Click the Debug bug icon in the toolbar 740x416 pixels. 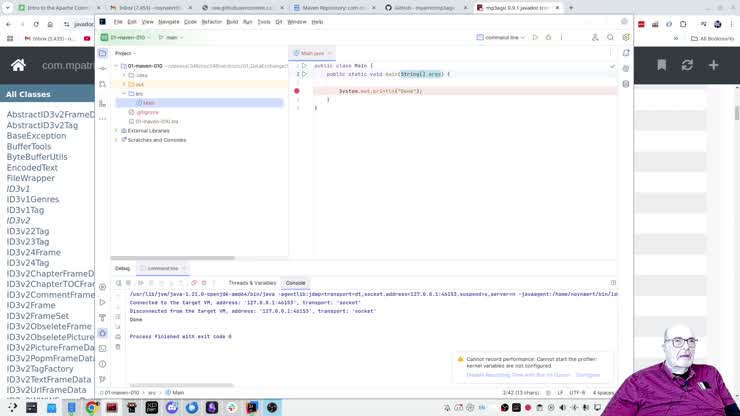[x=547, y=37]
